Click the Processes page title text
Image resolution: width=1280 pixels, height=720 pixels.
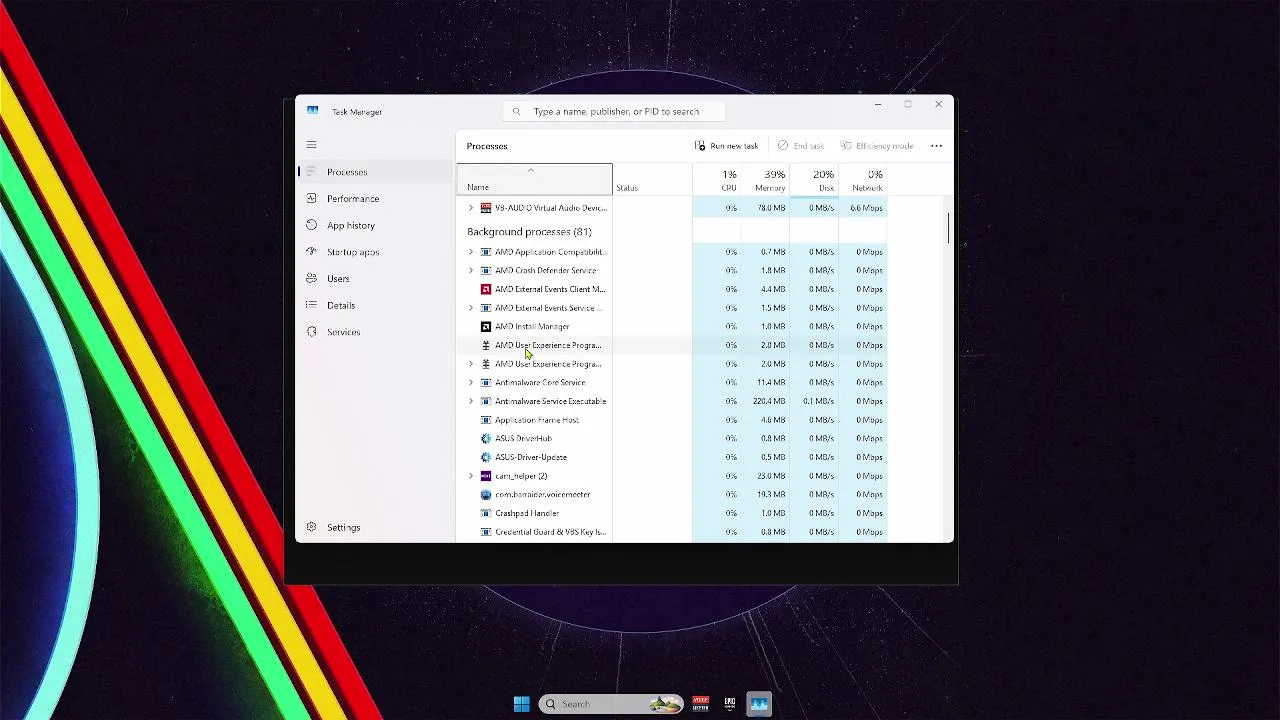click(x=487, y=146)
